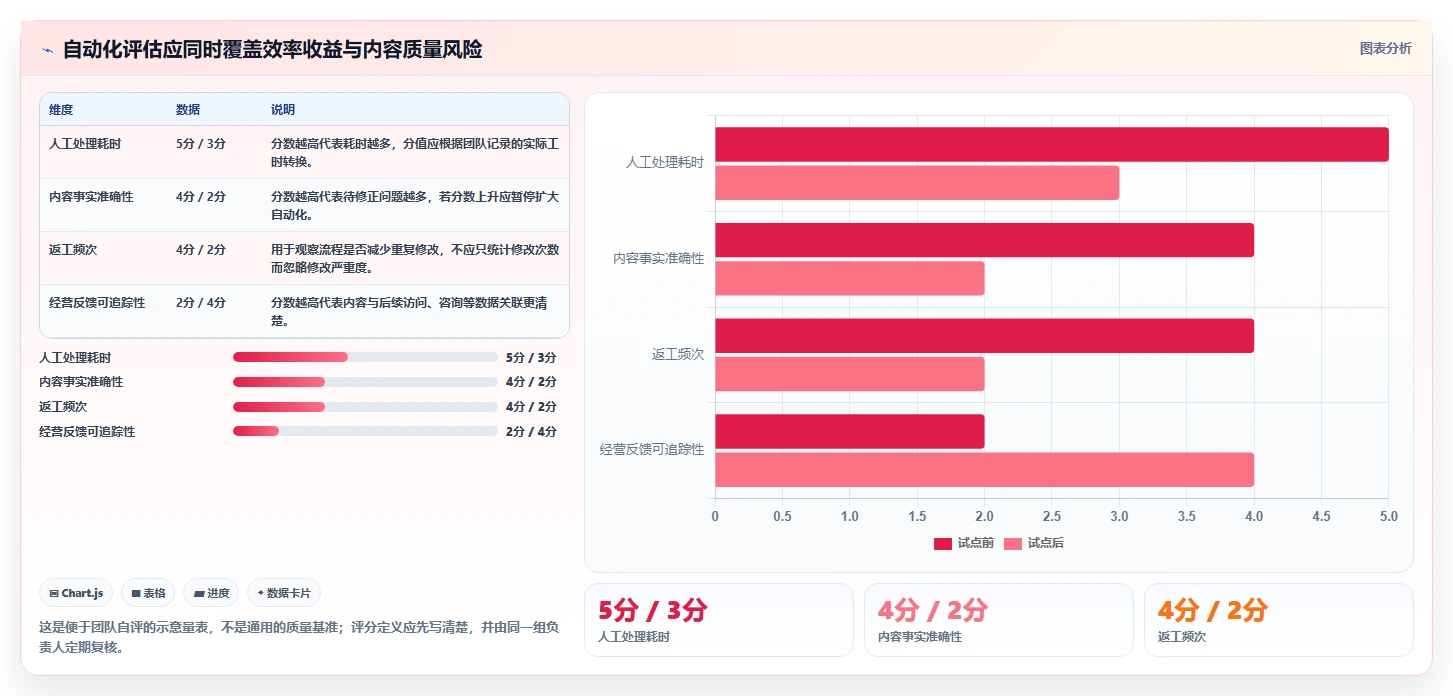Click the 进度 chip

pyautogui.click(x=211, y=593)
